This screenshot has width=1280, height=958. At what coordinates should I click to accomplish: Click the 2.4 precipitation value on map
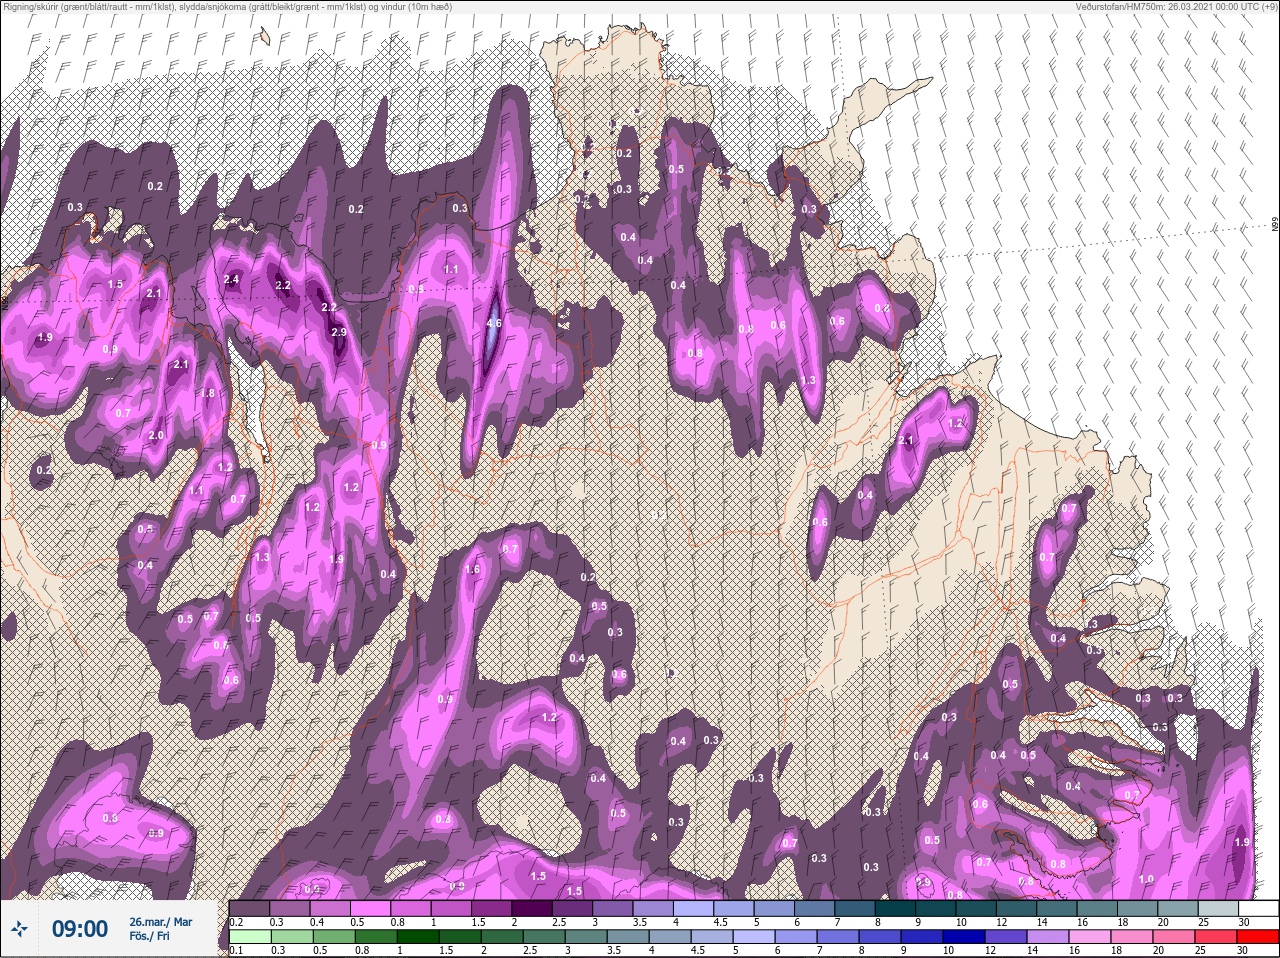pos(231,279)
